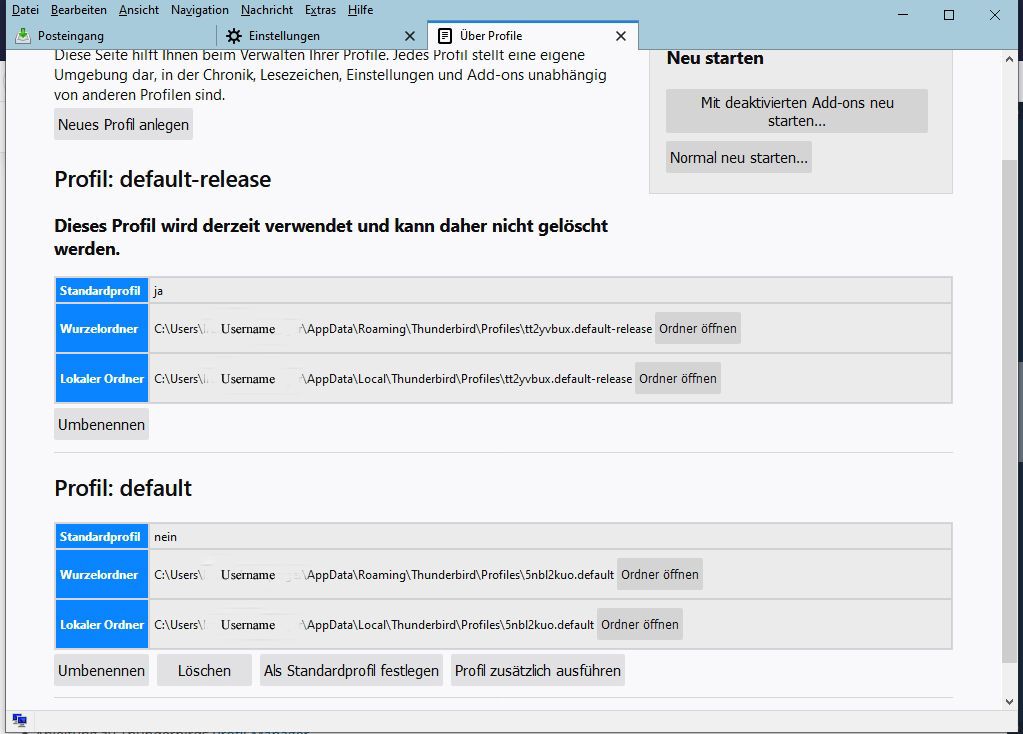Screen dimensions: 1023x734
Task: Close the Über Profile tab
Action: 621,36
